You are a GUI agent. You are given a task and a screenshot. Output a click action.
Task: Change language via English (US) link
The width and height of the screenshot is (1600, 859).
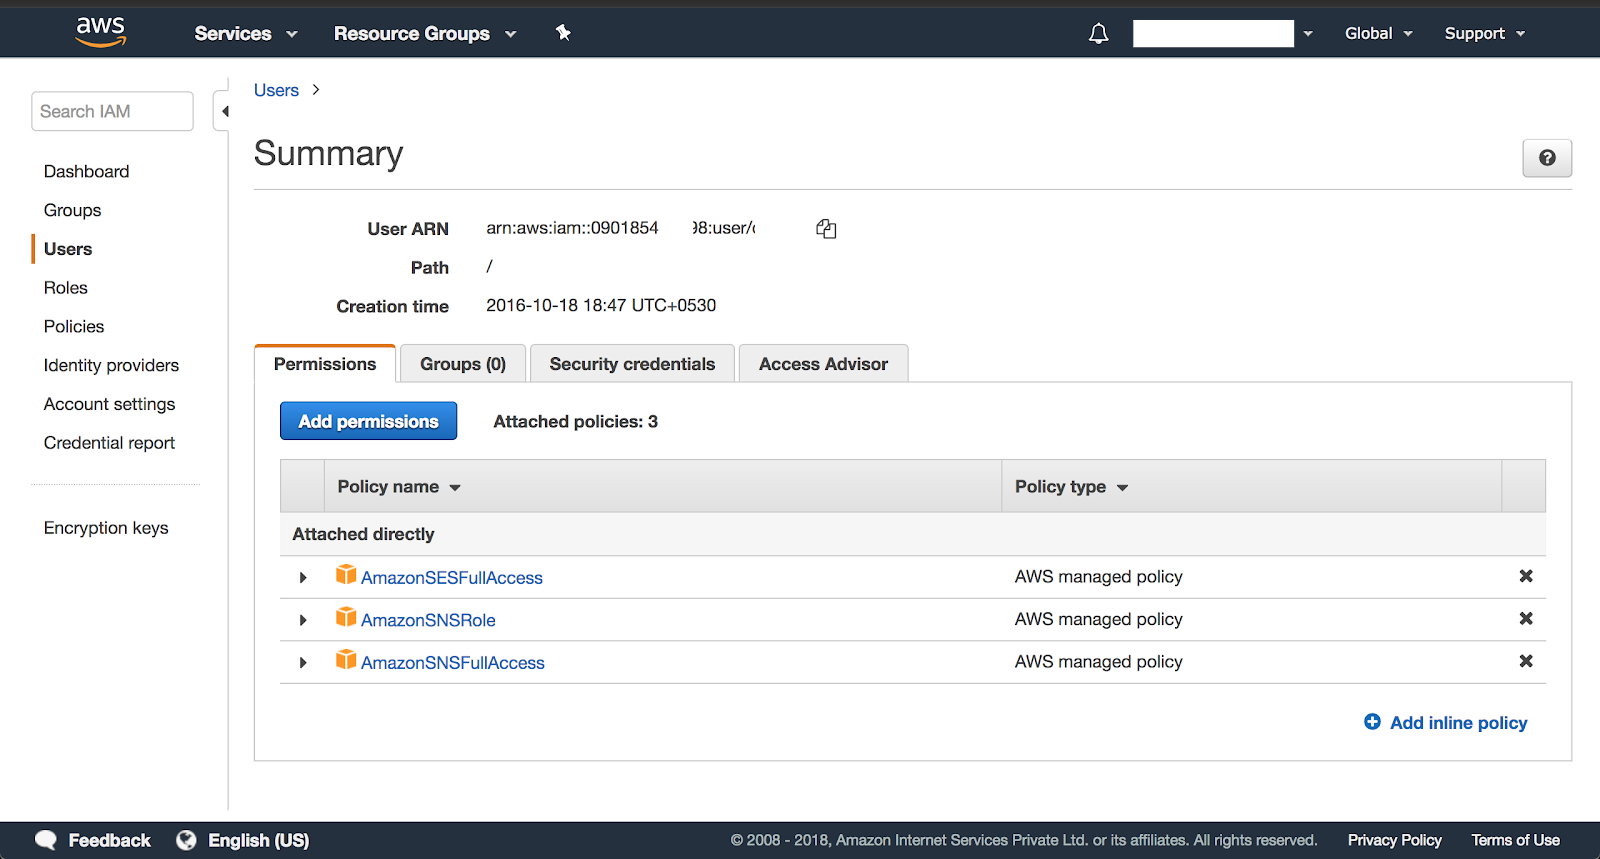(x=258, y=841)
